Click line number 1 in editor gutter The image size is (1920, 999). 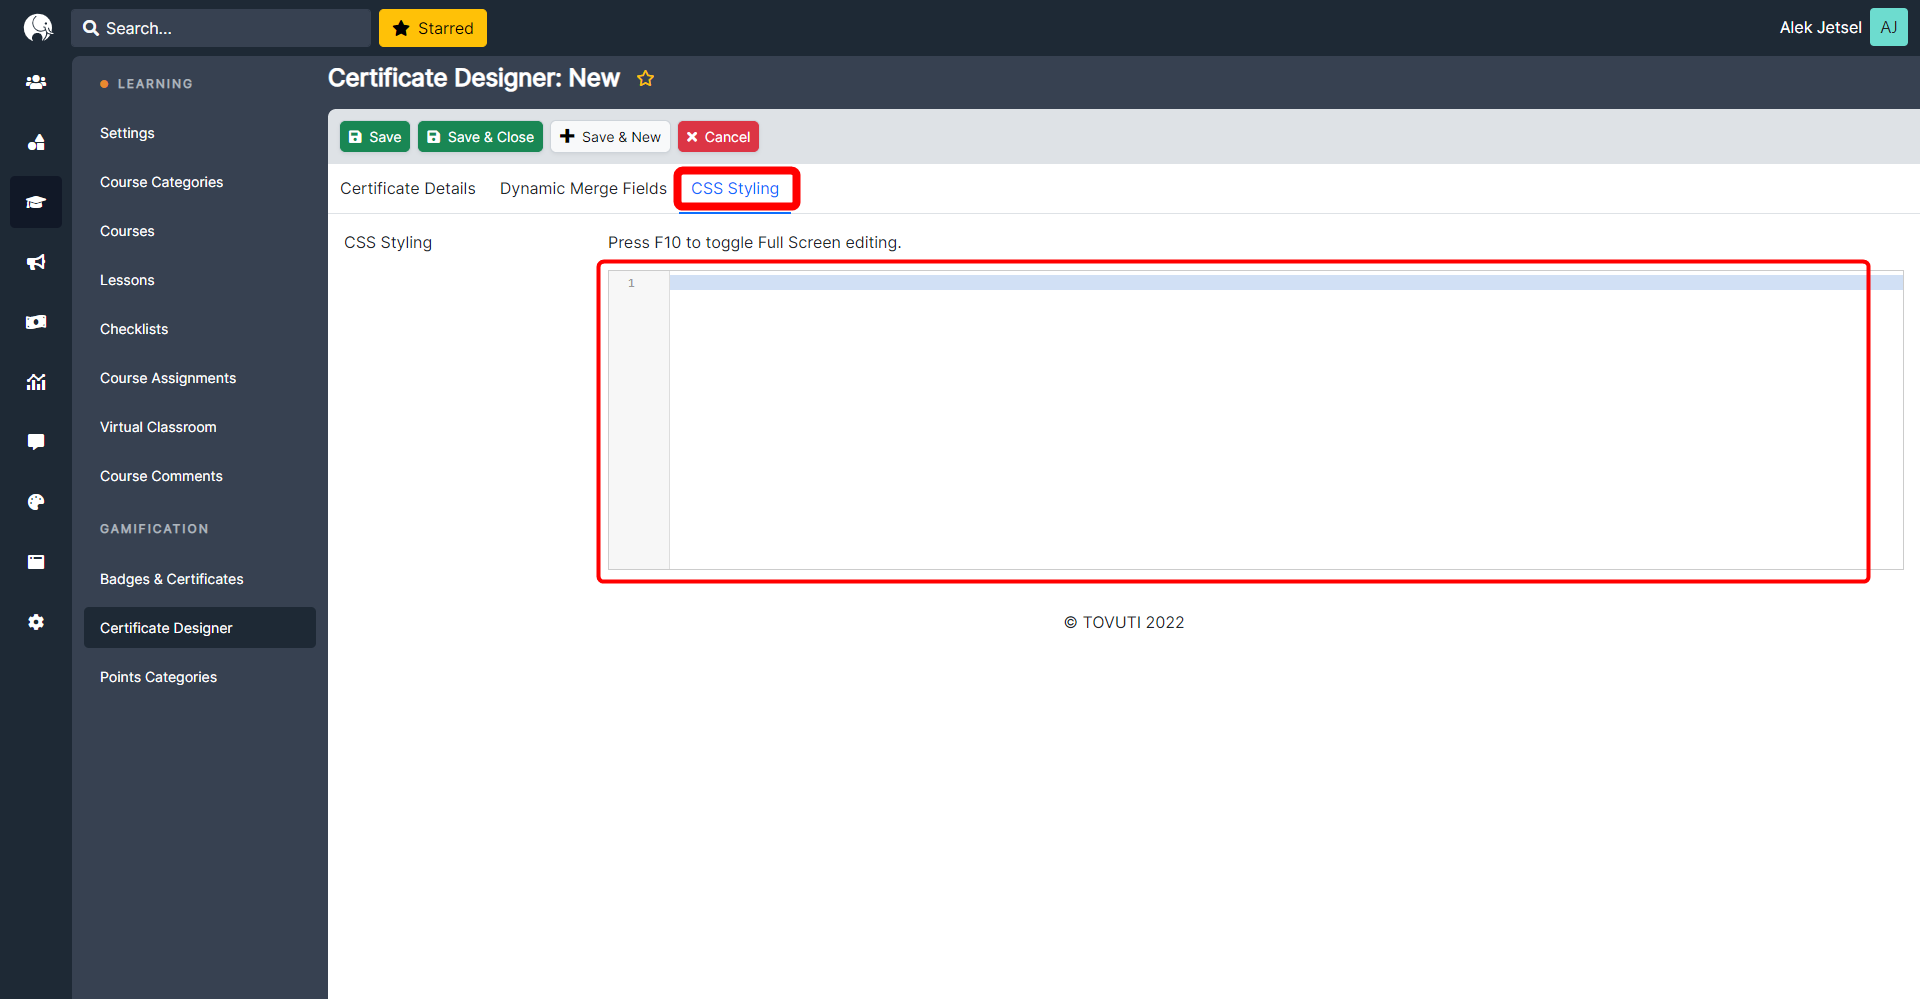point(631,283)
